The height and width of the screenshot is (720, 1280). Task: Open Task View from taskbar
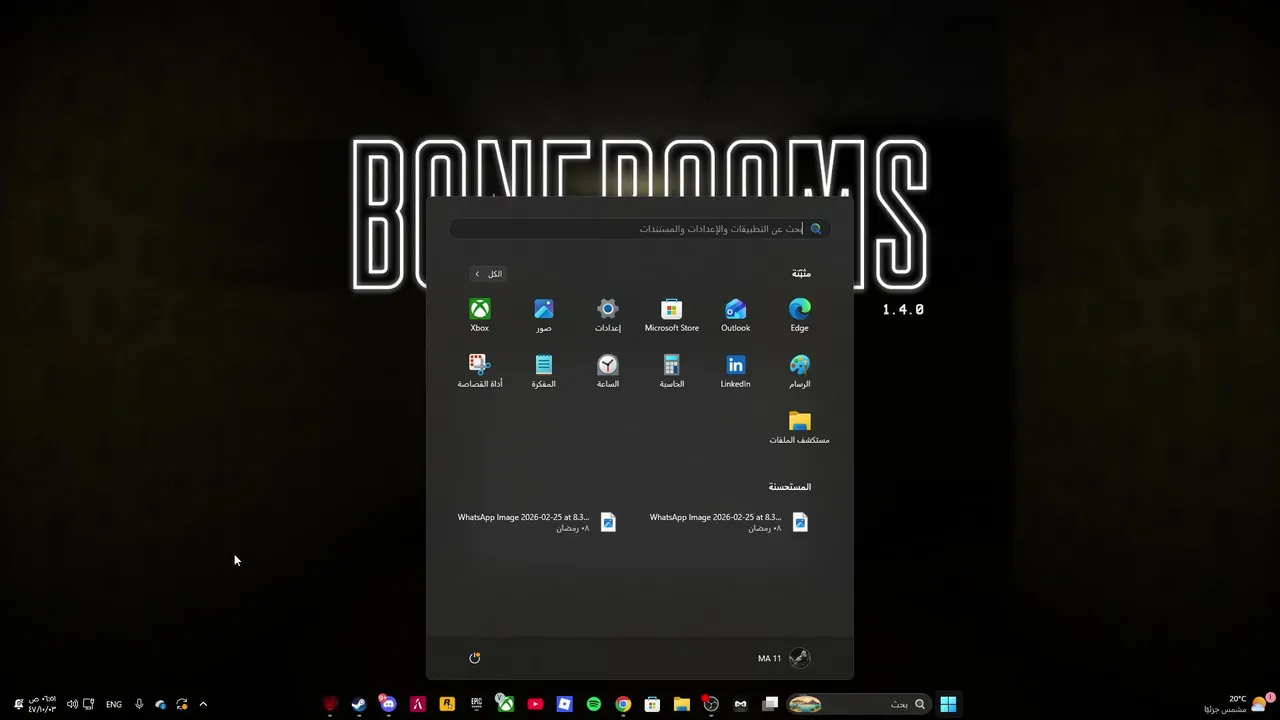770,704
